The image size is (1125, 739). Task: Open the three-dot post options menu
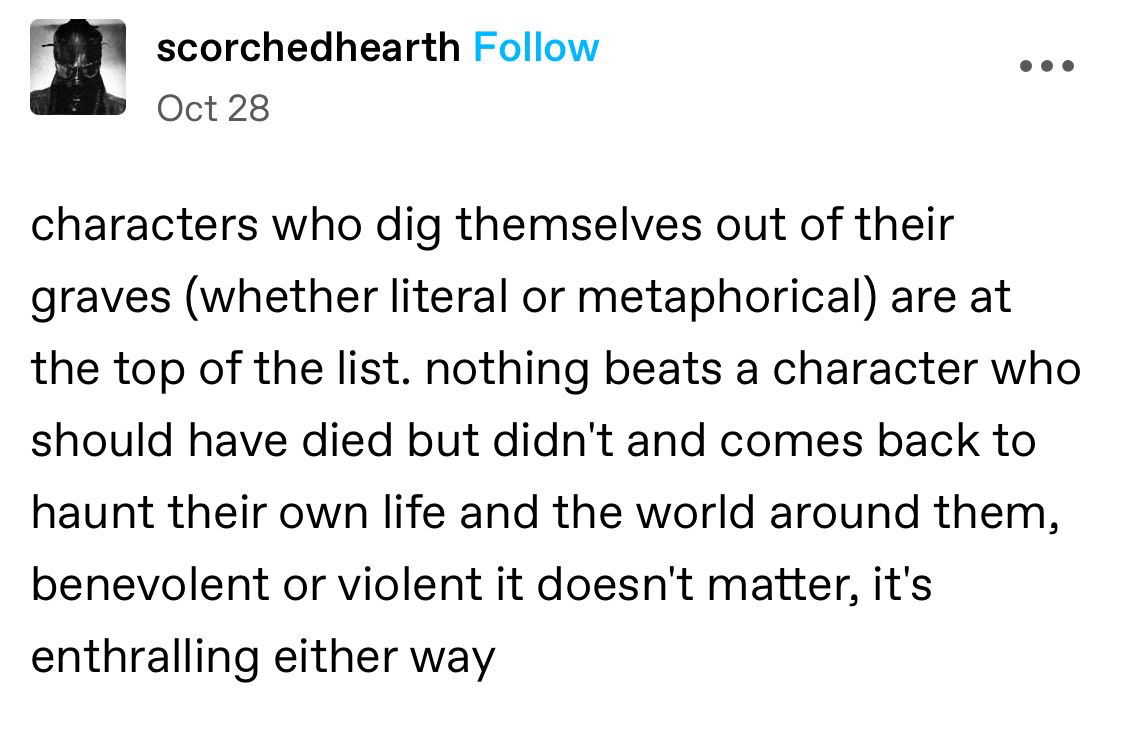pos(1048,67)
